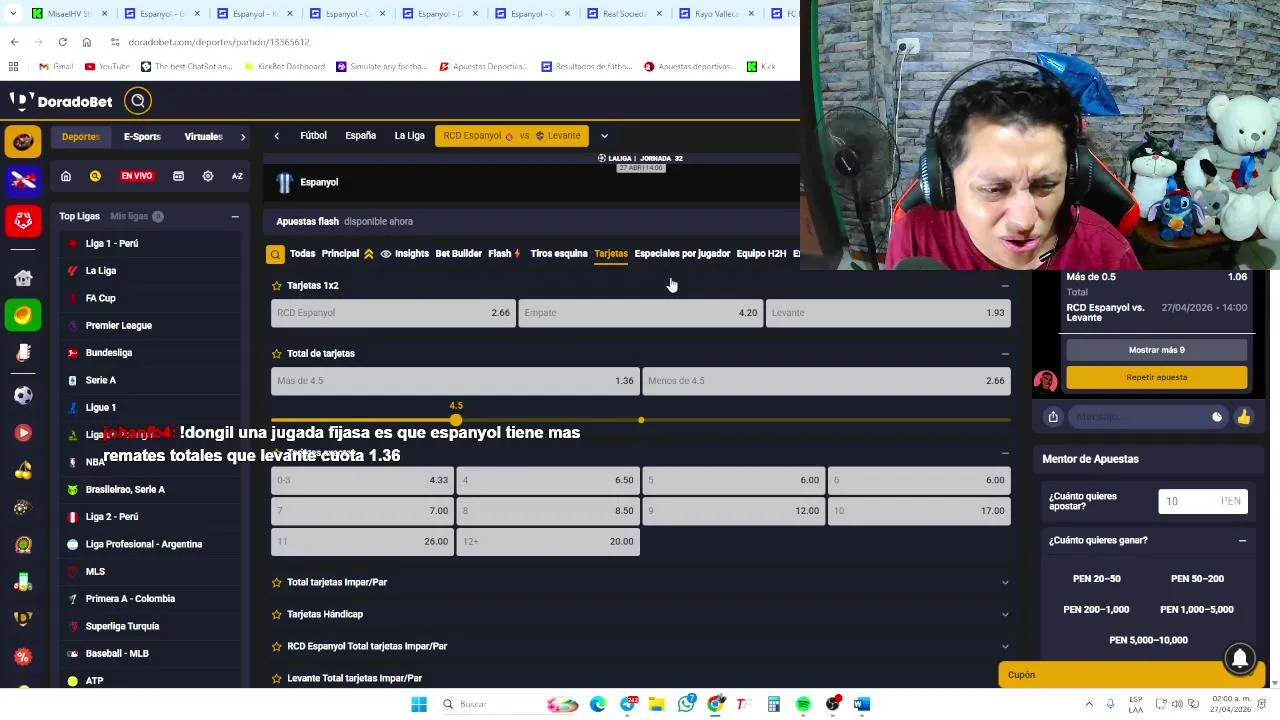Click the Windows Start button

pyautogui.click(x=419, y=704)
